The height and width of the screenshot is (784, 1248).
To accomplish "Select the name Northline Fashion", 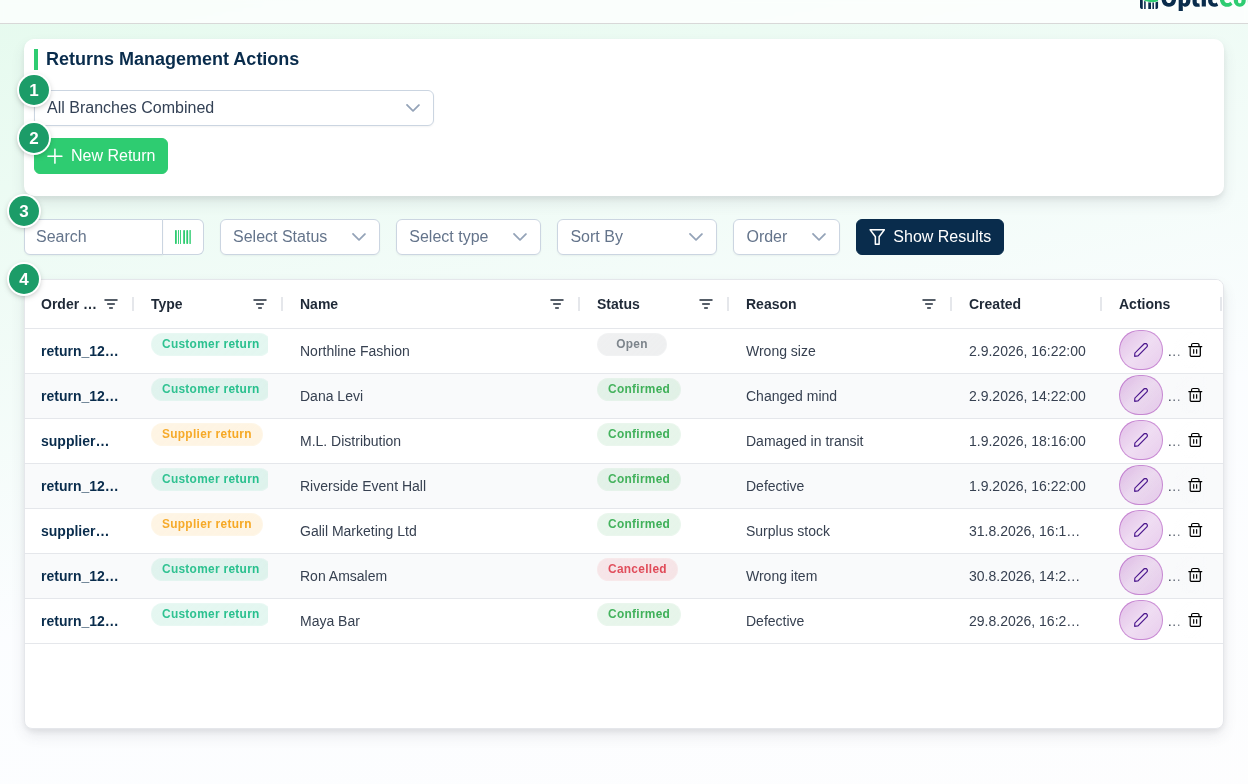I will point(355,351).
